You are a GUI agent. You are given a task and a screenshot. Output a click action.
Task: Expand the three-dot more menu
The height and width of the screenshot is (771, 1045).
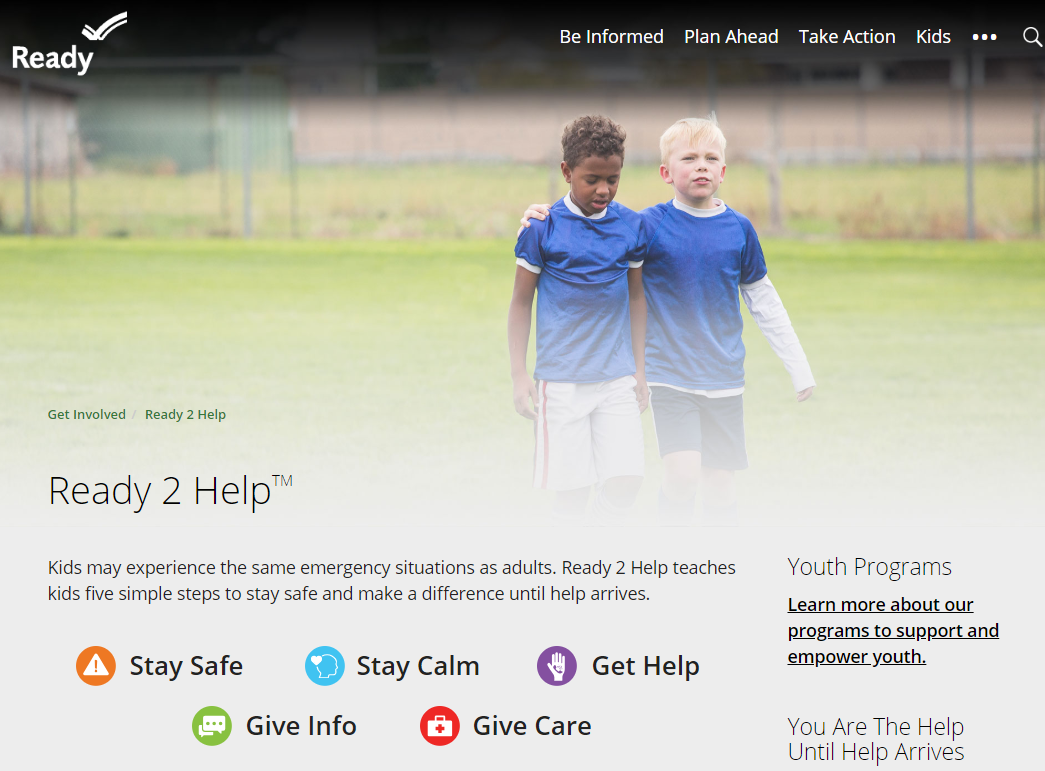(984, 37)
